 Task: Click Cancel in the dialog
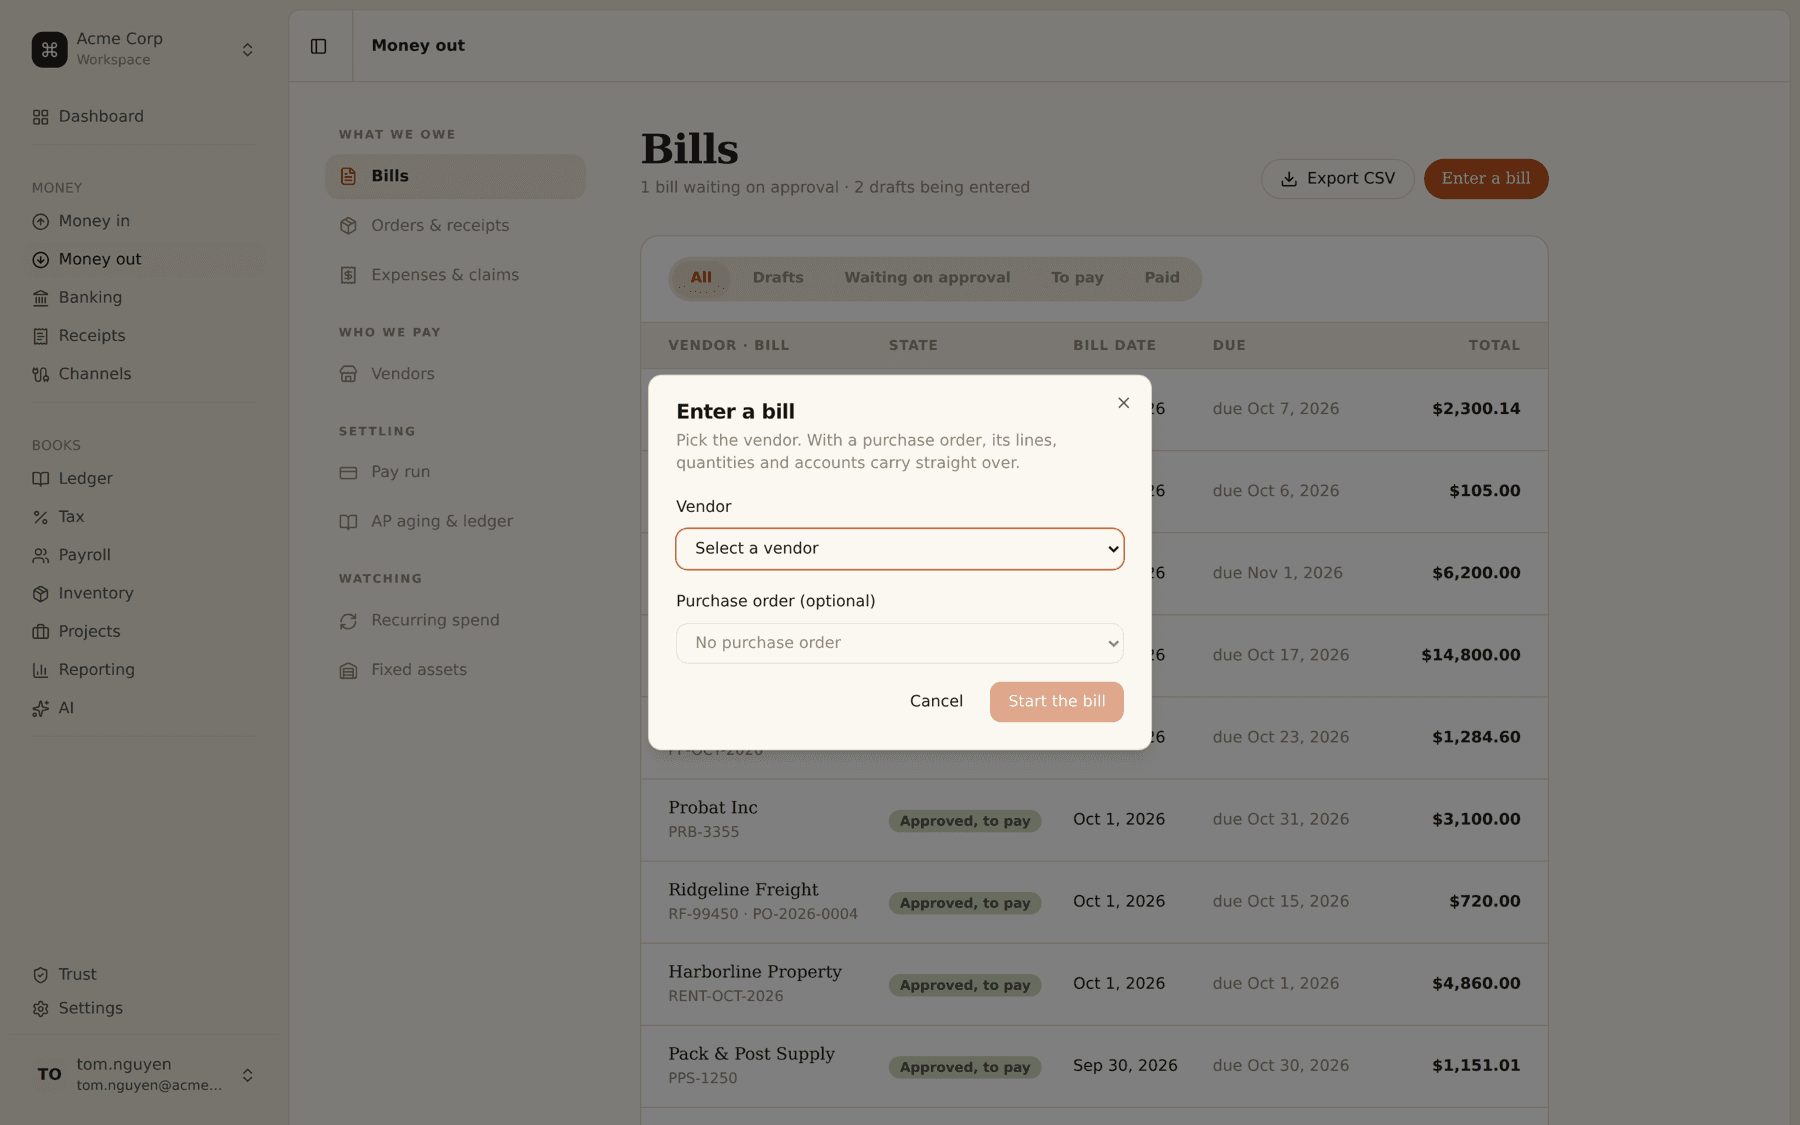click(936, 702)
